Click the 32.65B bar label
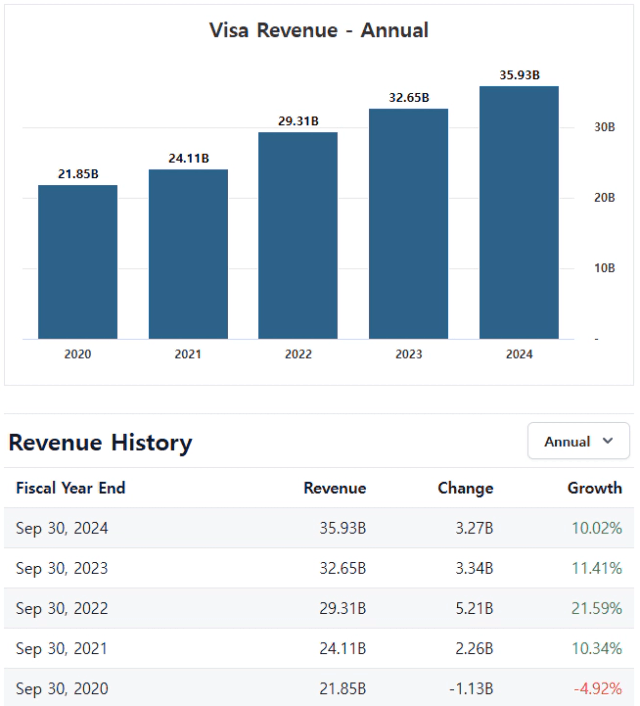Screen dimensions: 640x706 tap(409, 98)
